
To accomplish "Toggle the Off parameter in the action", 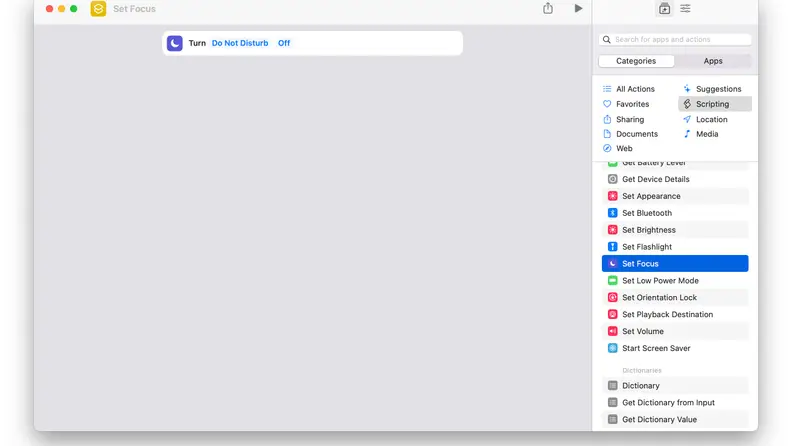I will click(284, 43).
